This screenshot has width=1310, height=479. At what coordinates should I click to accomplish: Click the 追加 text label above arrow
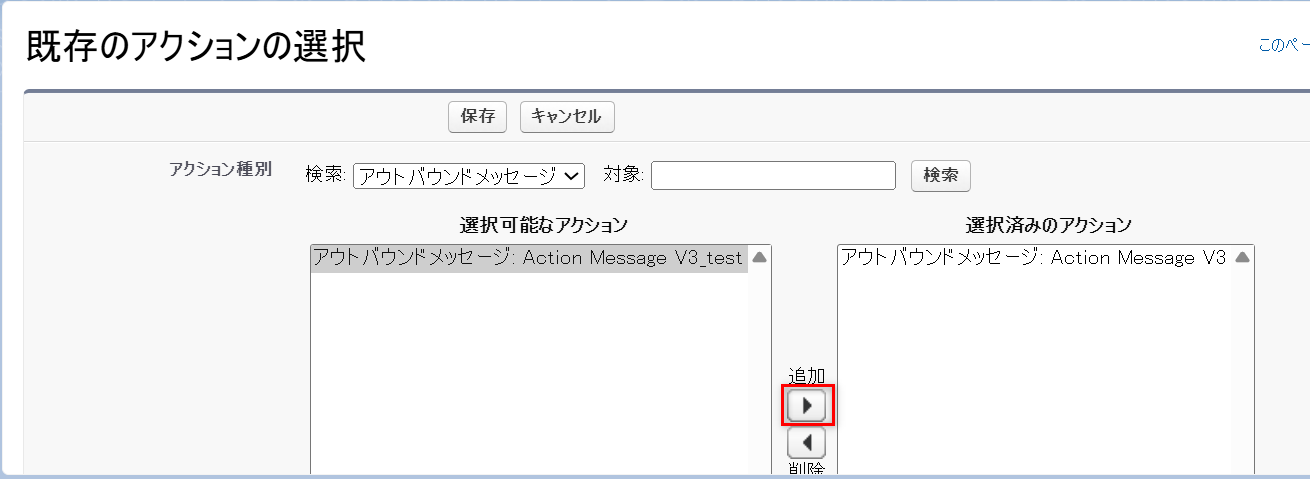coord(807,375)
